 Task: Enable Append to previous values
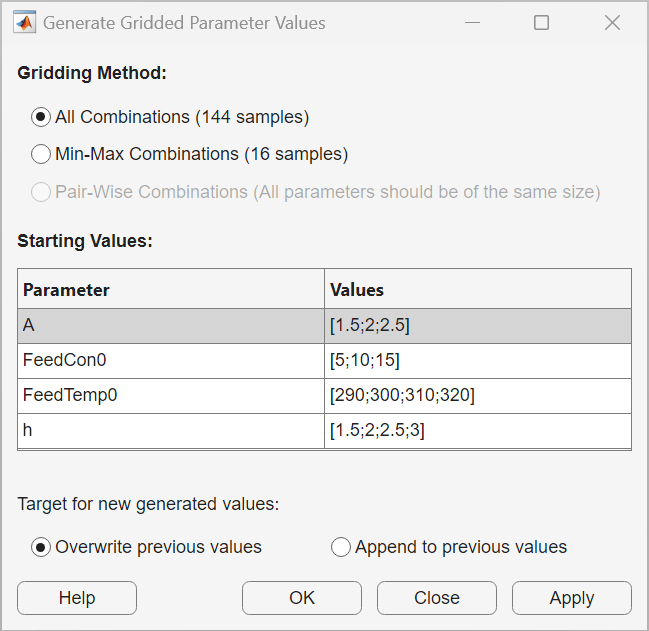[341, 547]
